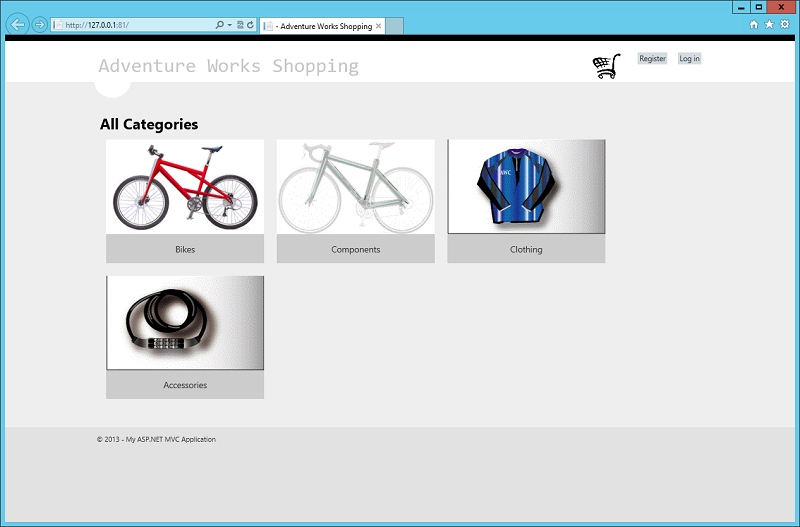The image size is (800, 527).
Task: Open browser Home icon
Action: (754, 24)
